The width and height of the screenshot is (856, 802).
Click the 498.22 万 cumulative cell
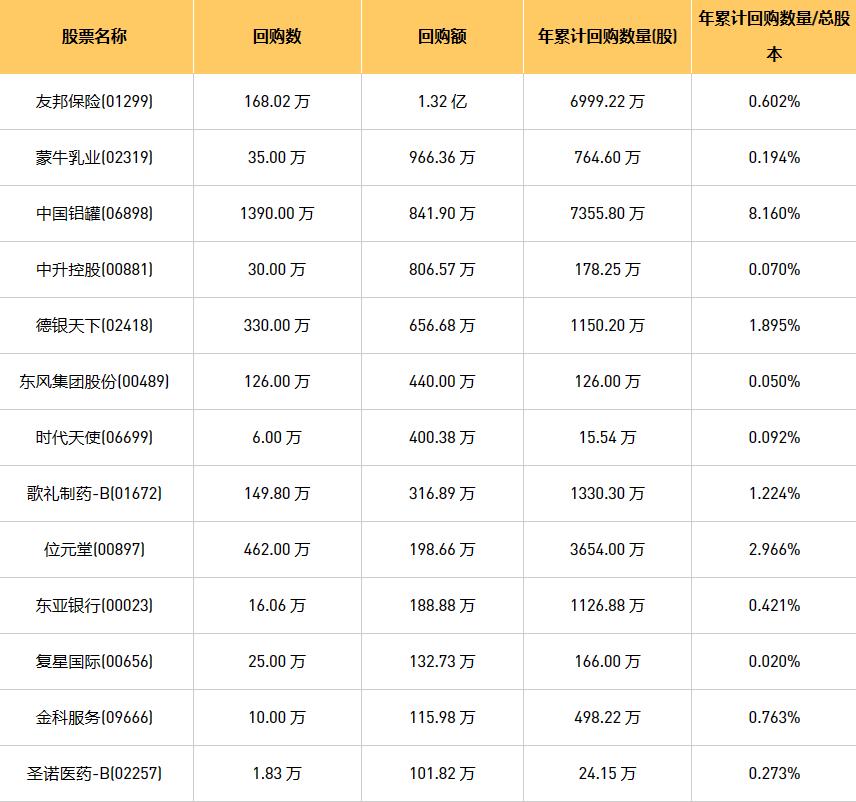607,718
